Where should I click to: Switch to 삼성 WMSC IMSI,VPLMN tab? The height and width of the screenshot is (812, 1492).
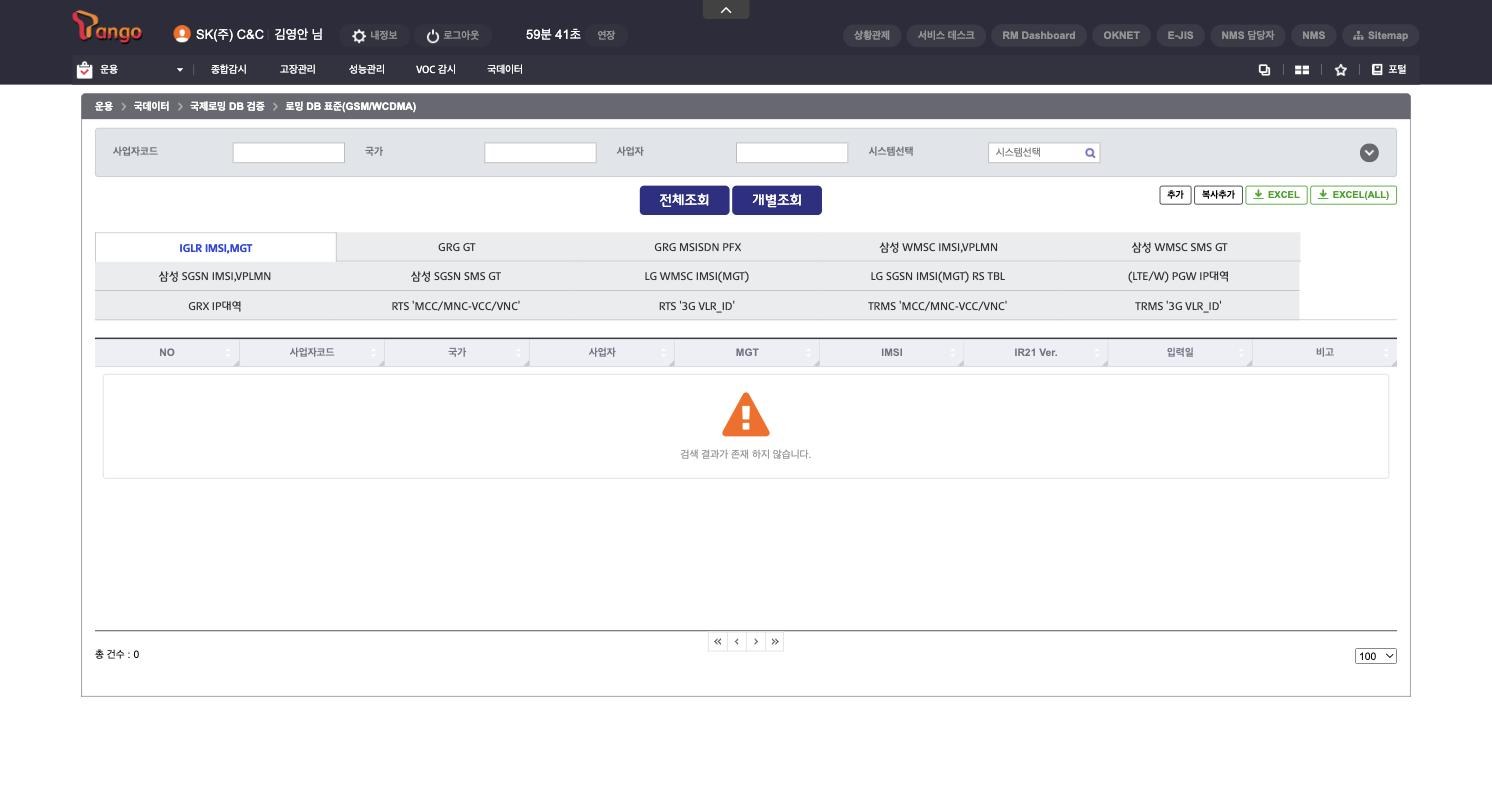tap(938, 247)
